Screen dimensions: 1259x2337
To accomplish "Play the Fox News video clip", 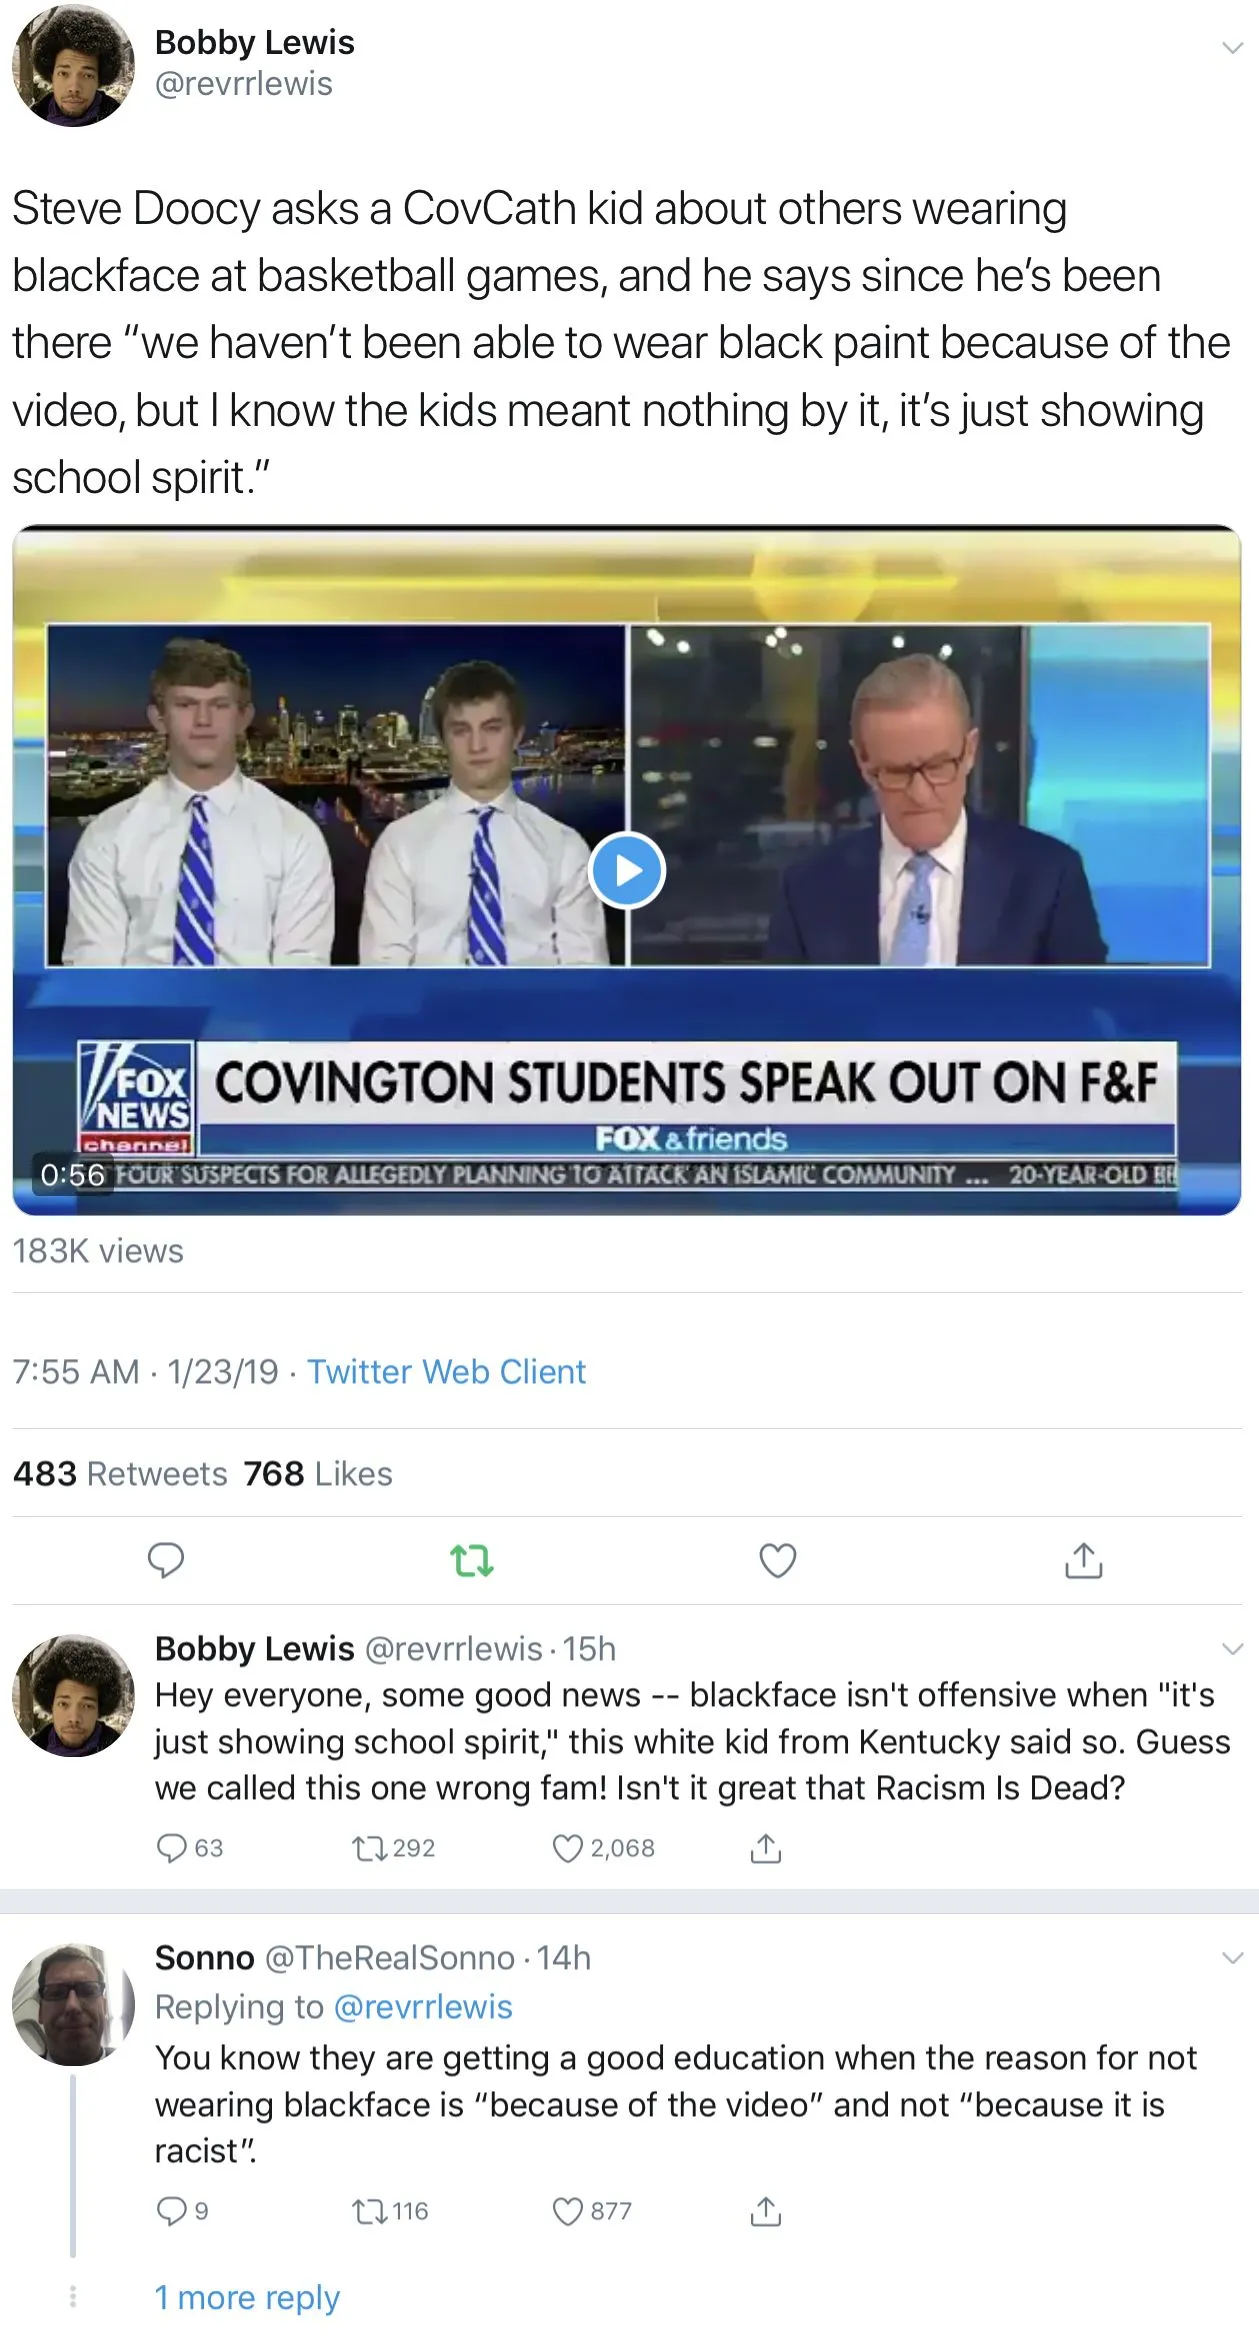I will 627,871.
